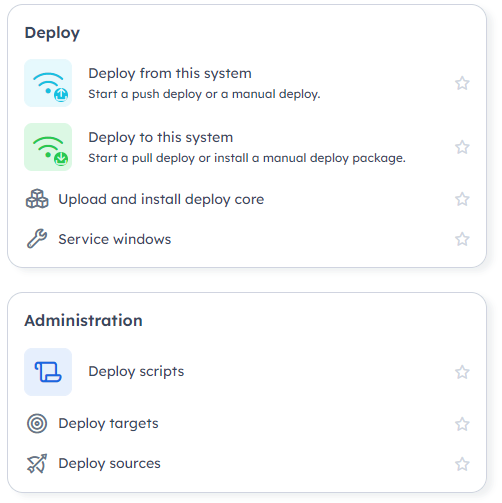Toggle favorite star on Deploy scripts
The width and height of the screenshot is (502, 503).
point(462,372)
